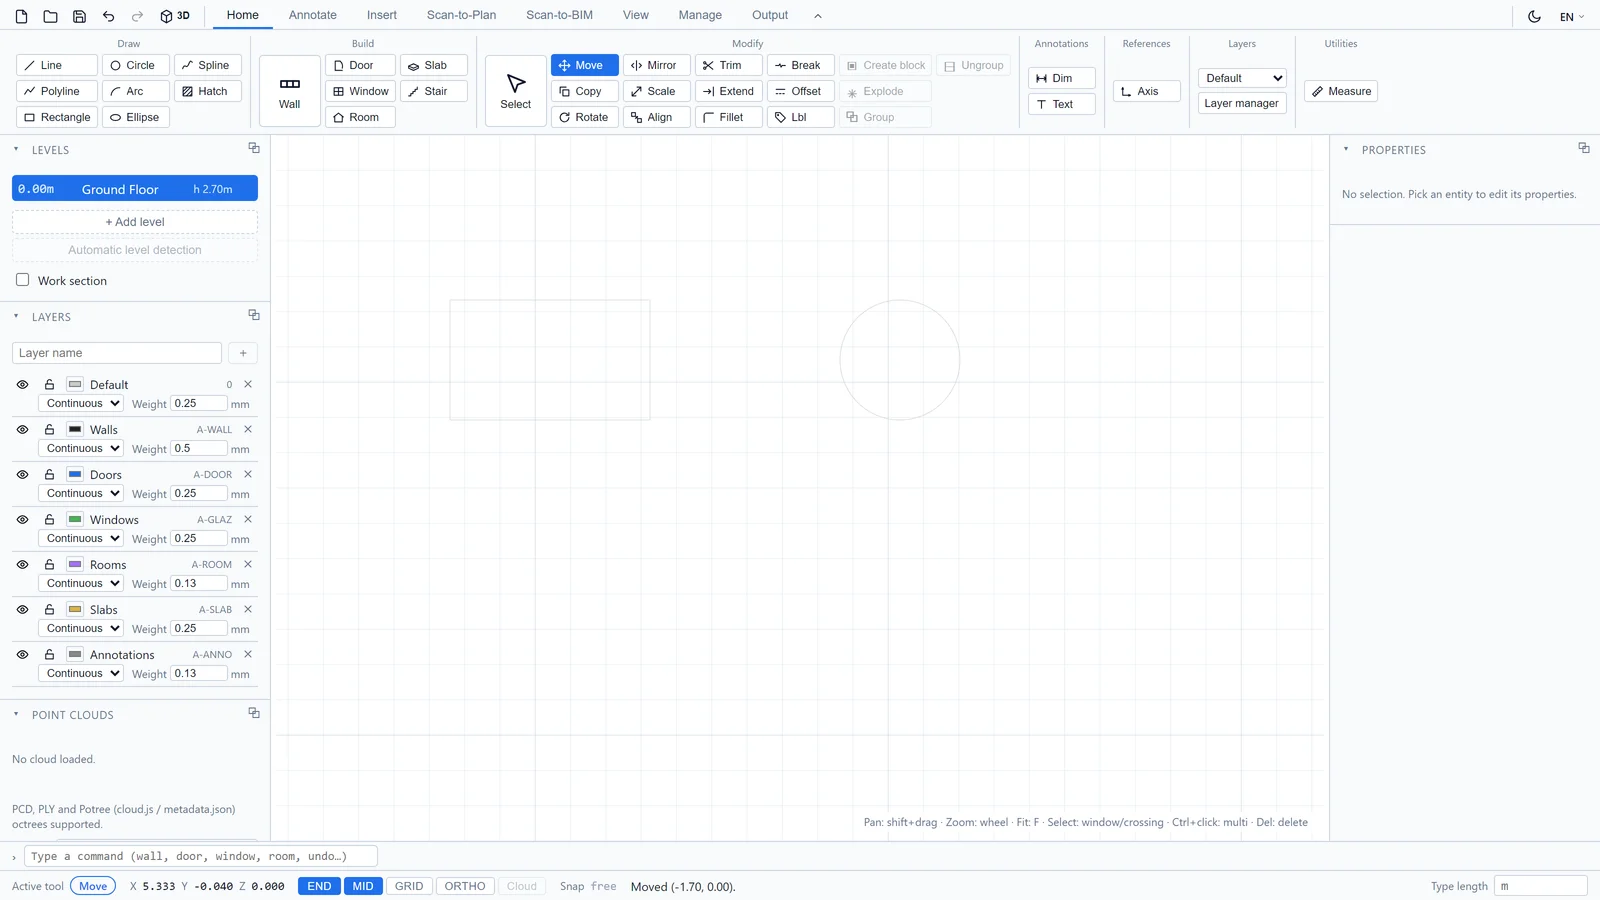Open the View tab
Screen dimensions: 1600x900
coord(636,15)
